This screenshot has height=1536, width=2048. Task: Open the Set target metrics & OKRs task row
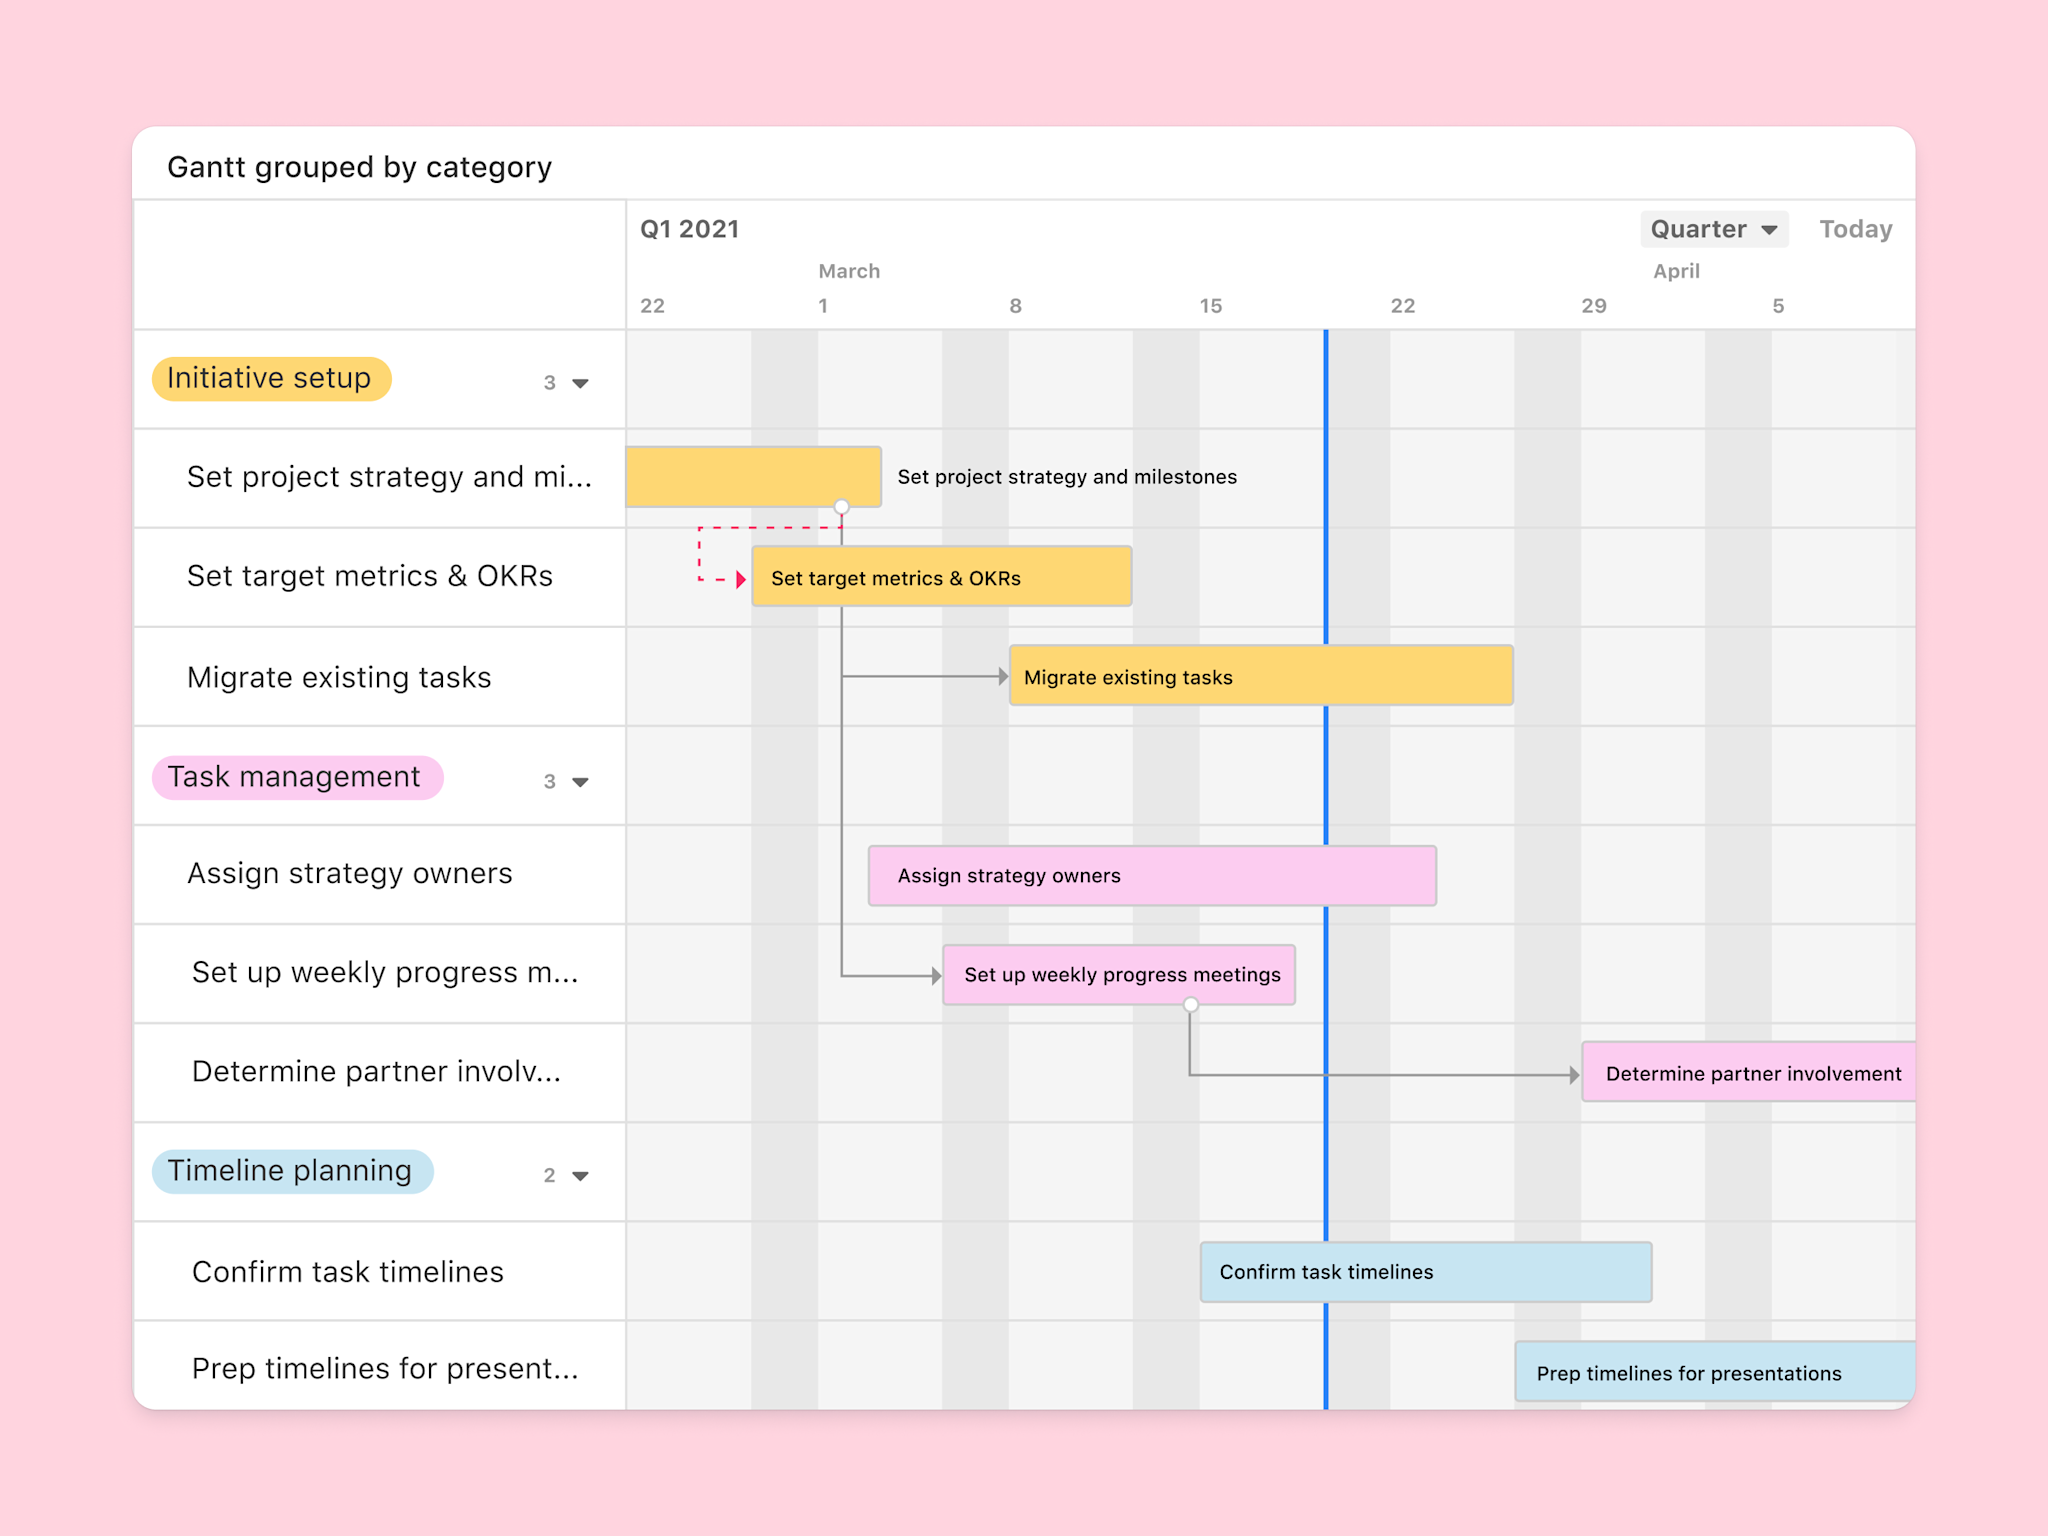click(x=370, y=577)
